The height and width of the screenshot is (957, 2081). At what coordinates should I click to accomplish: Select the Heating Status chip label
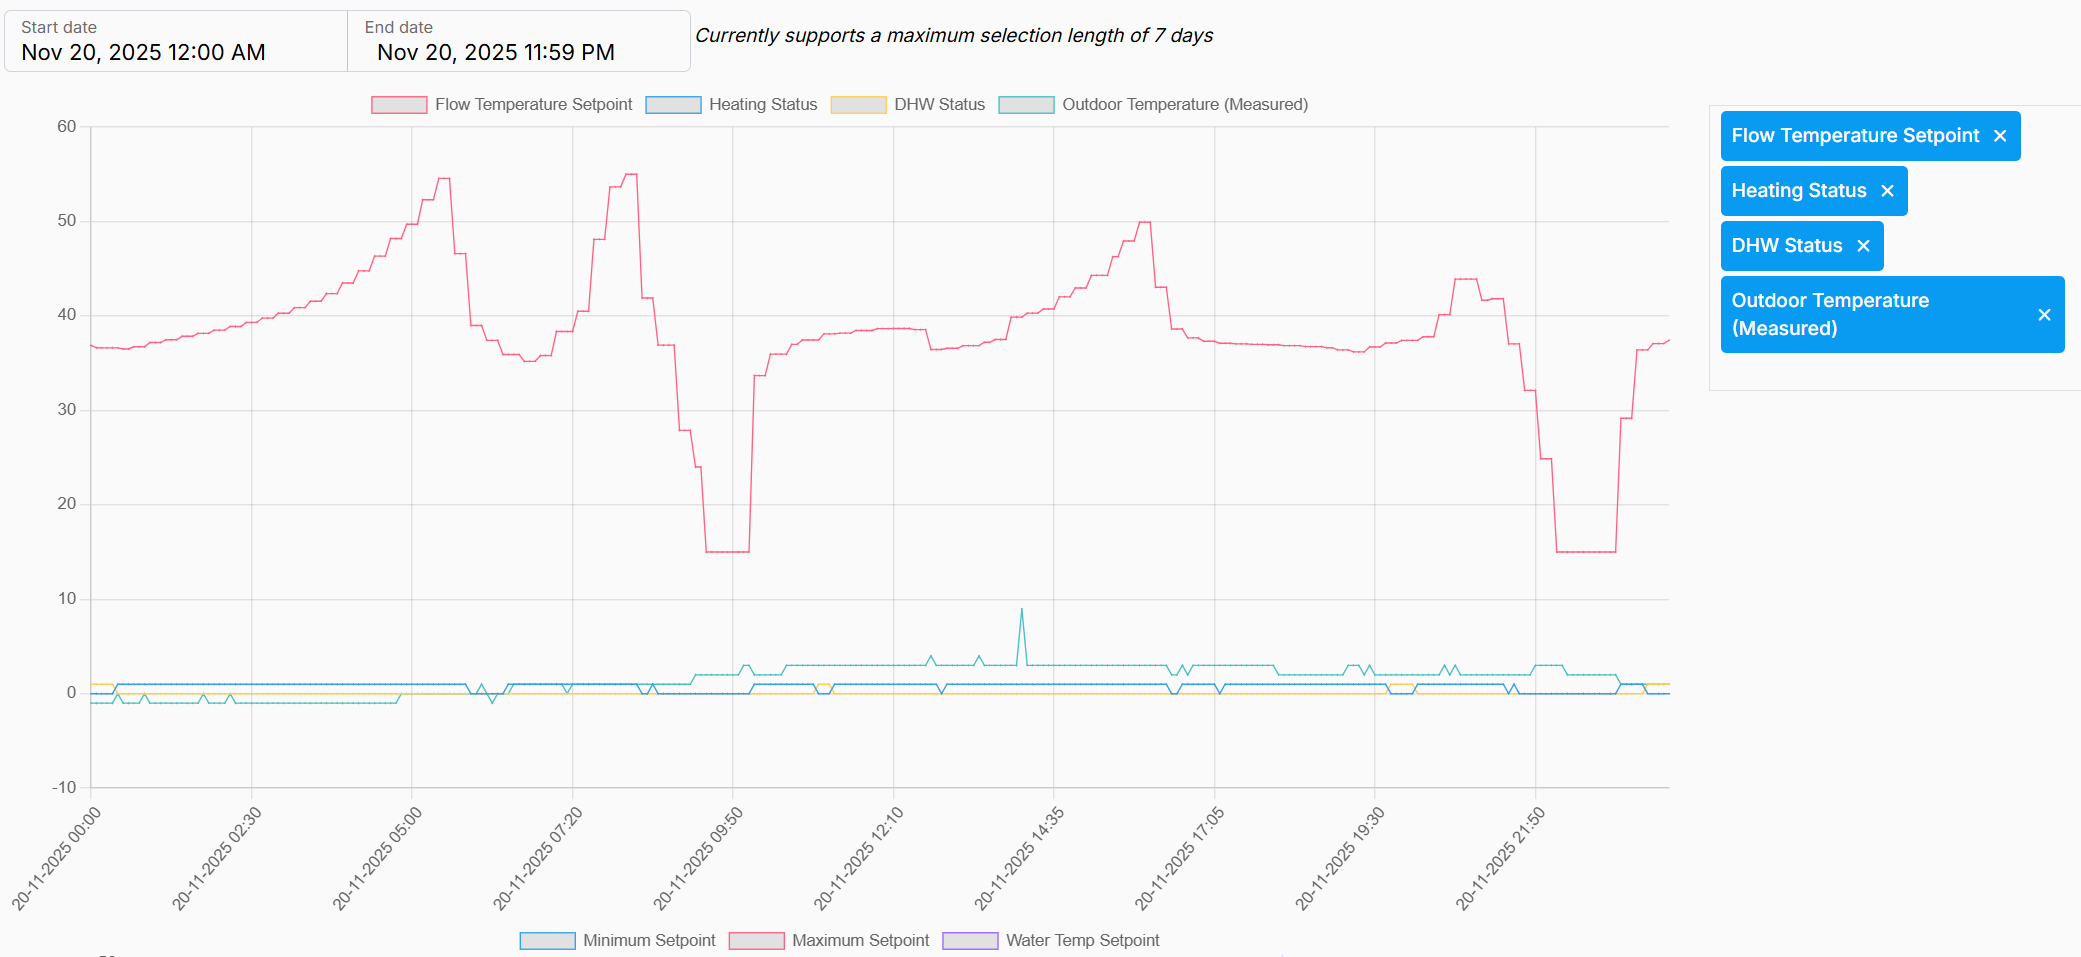pyautogui.click(x=1798, y=191)
